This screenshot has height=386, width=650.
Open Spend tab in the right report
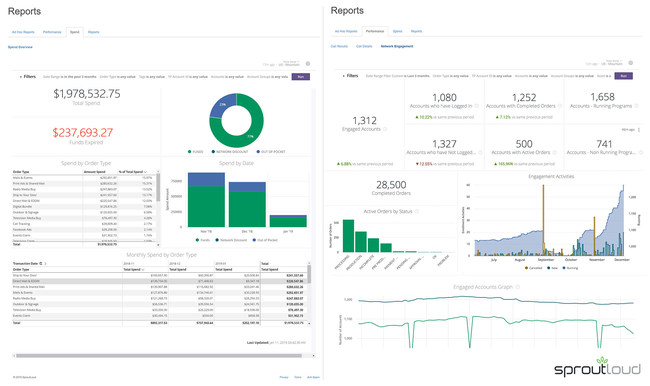398,31
